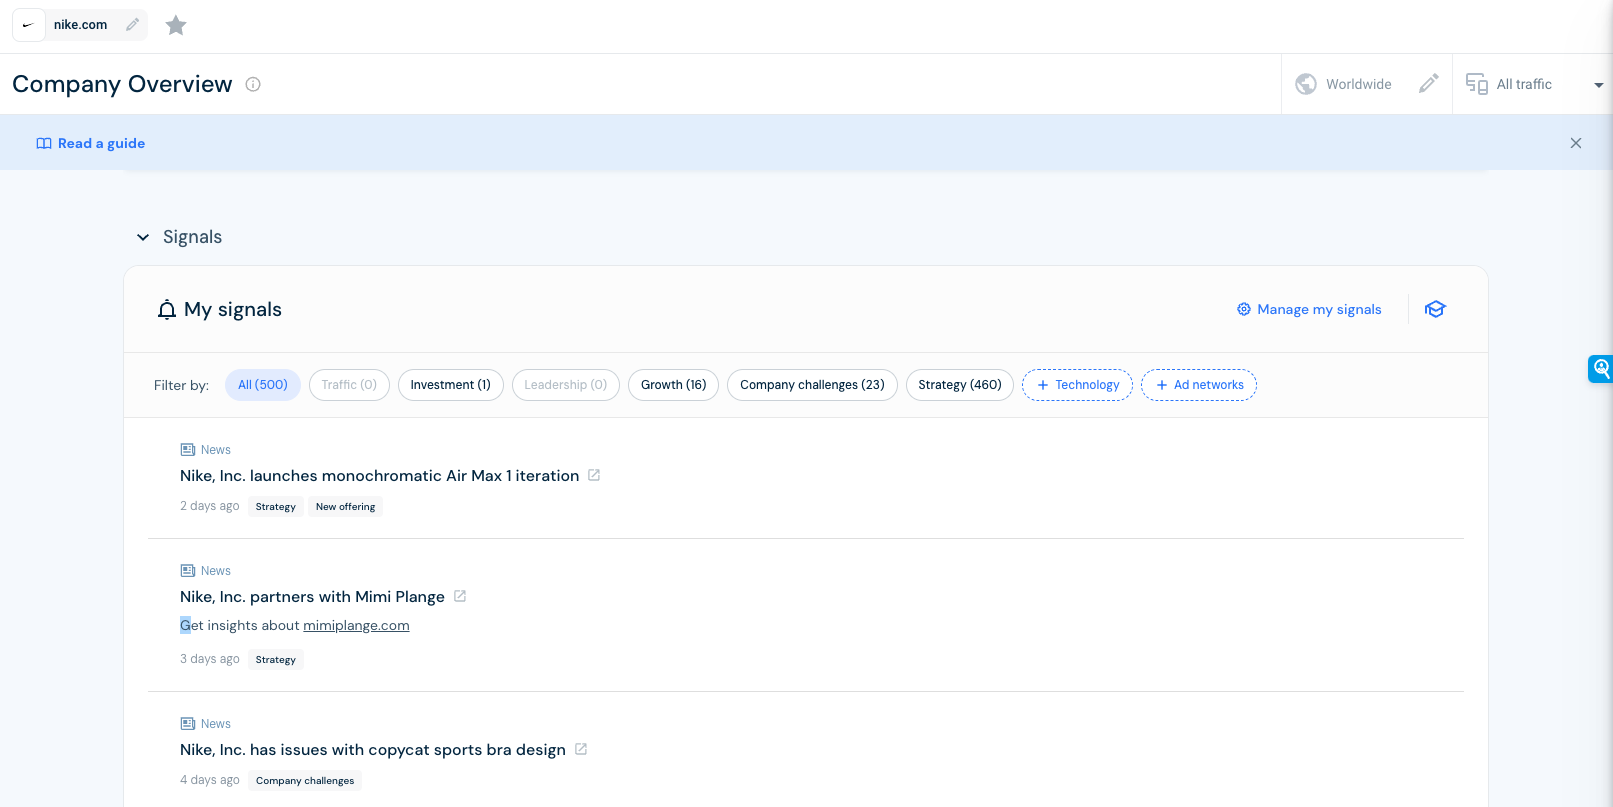Click the Company Overview page title
Viewport: 1613px width, 807px height.
[x=122, y=84]
